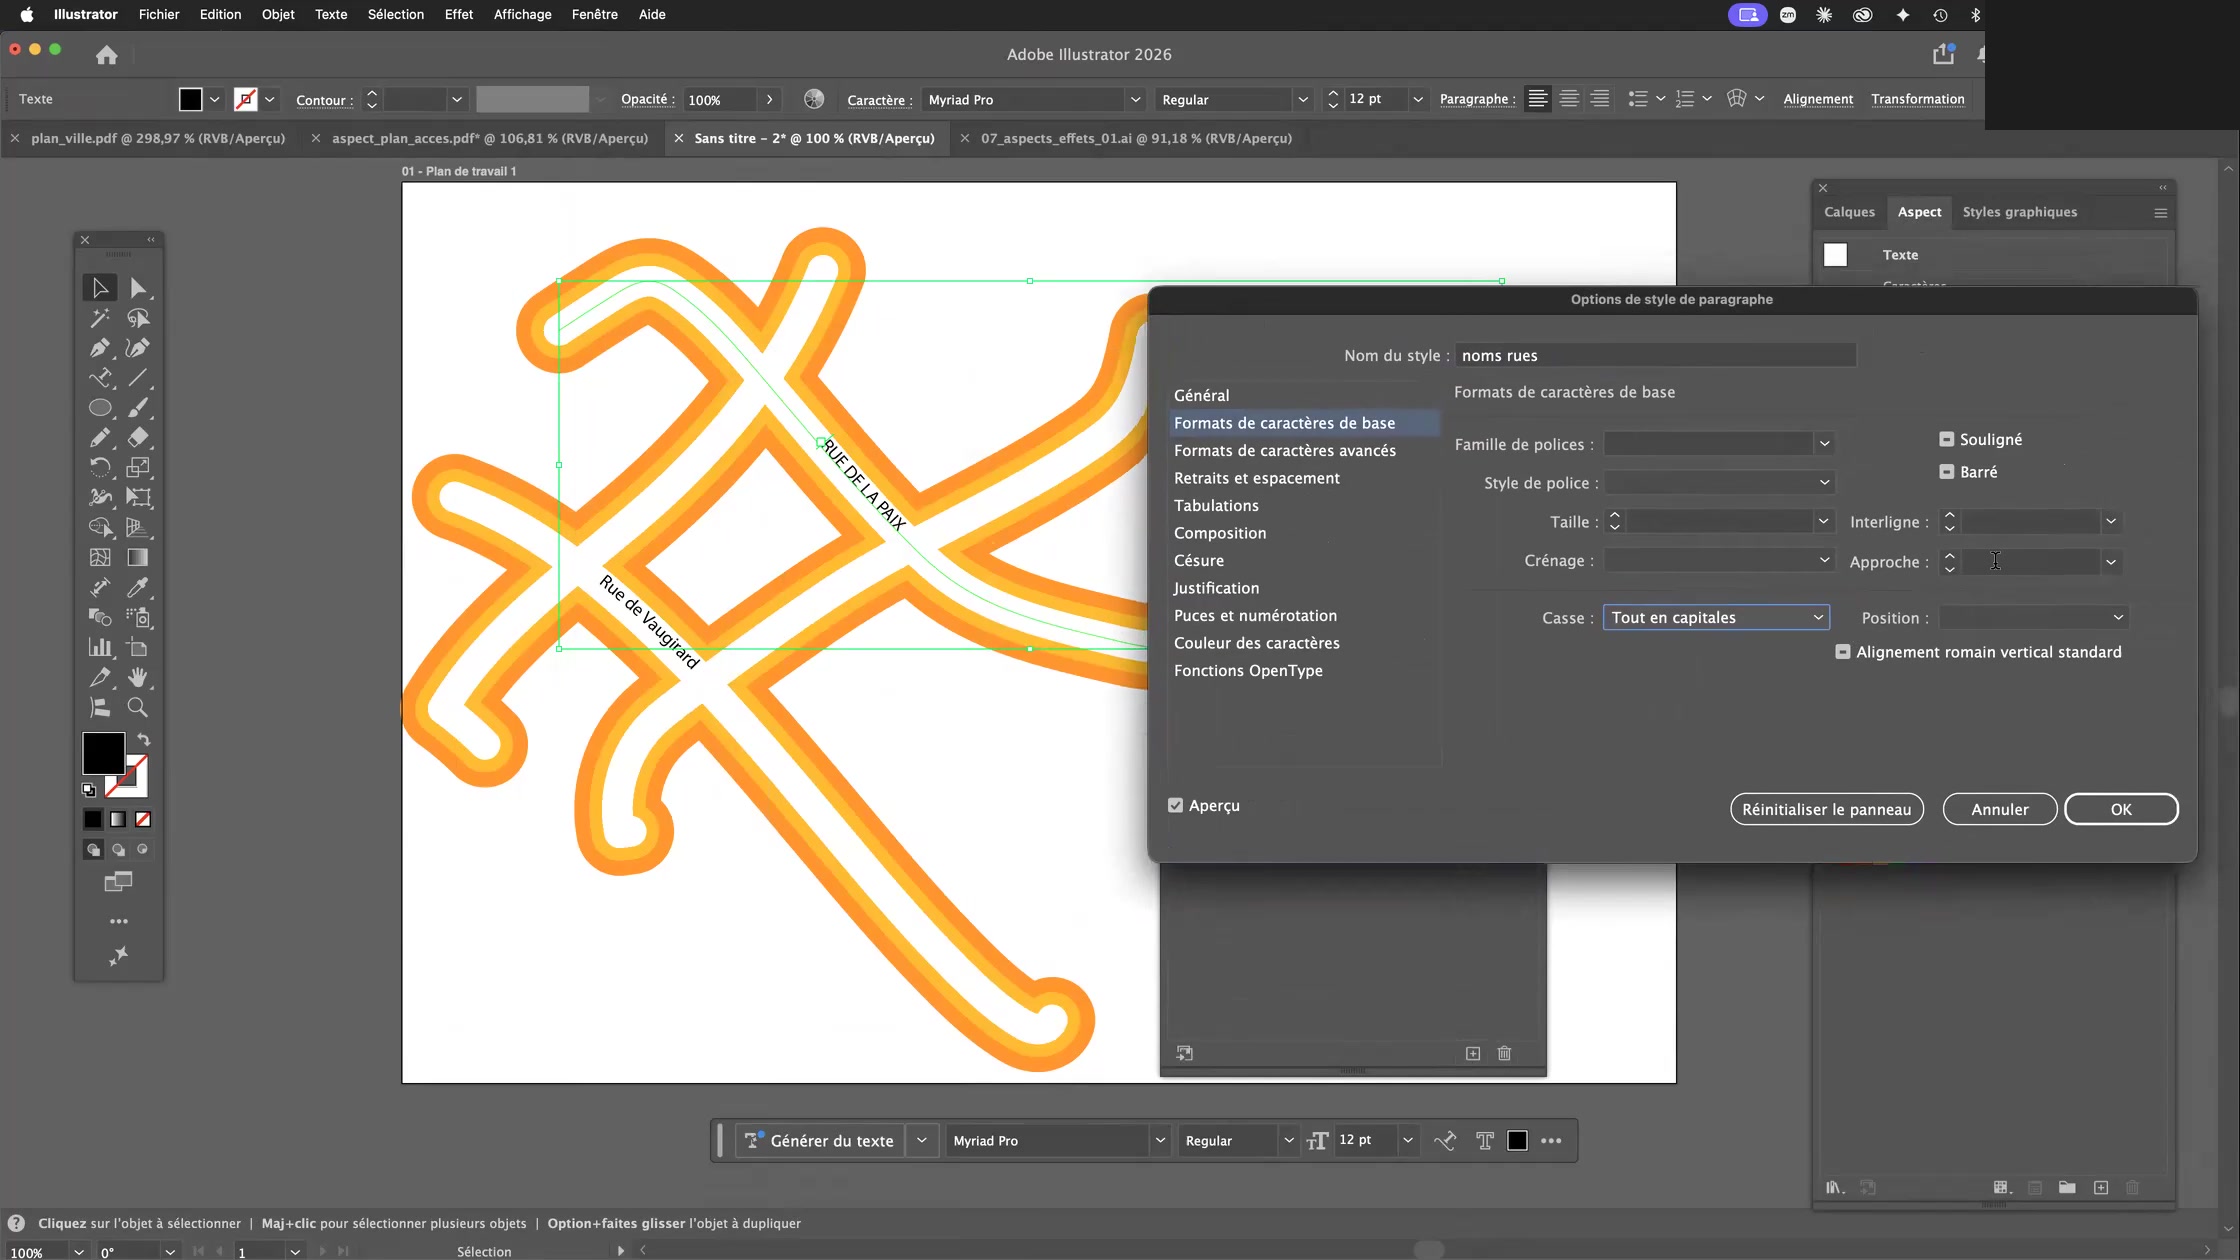Delete the selected paragraph style with the trash icon
Screen dimensions: 2240x1260
1504,1053
